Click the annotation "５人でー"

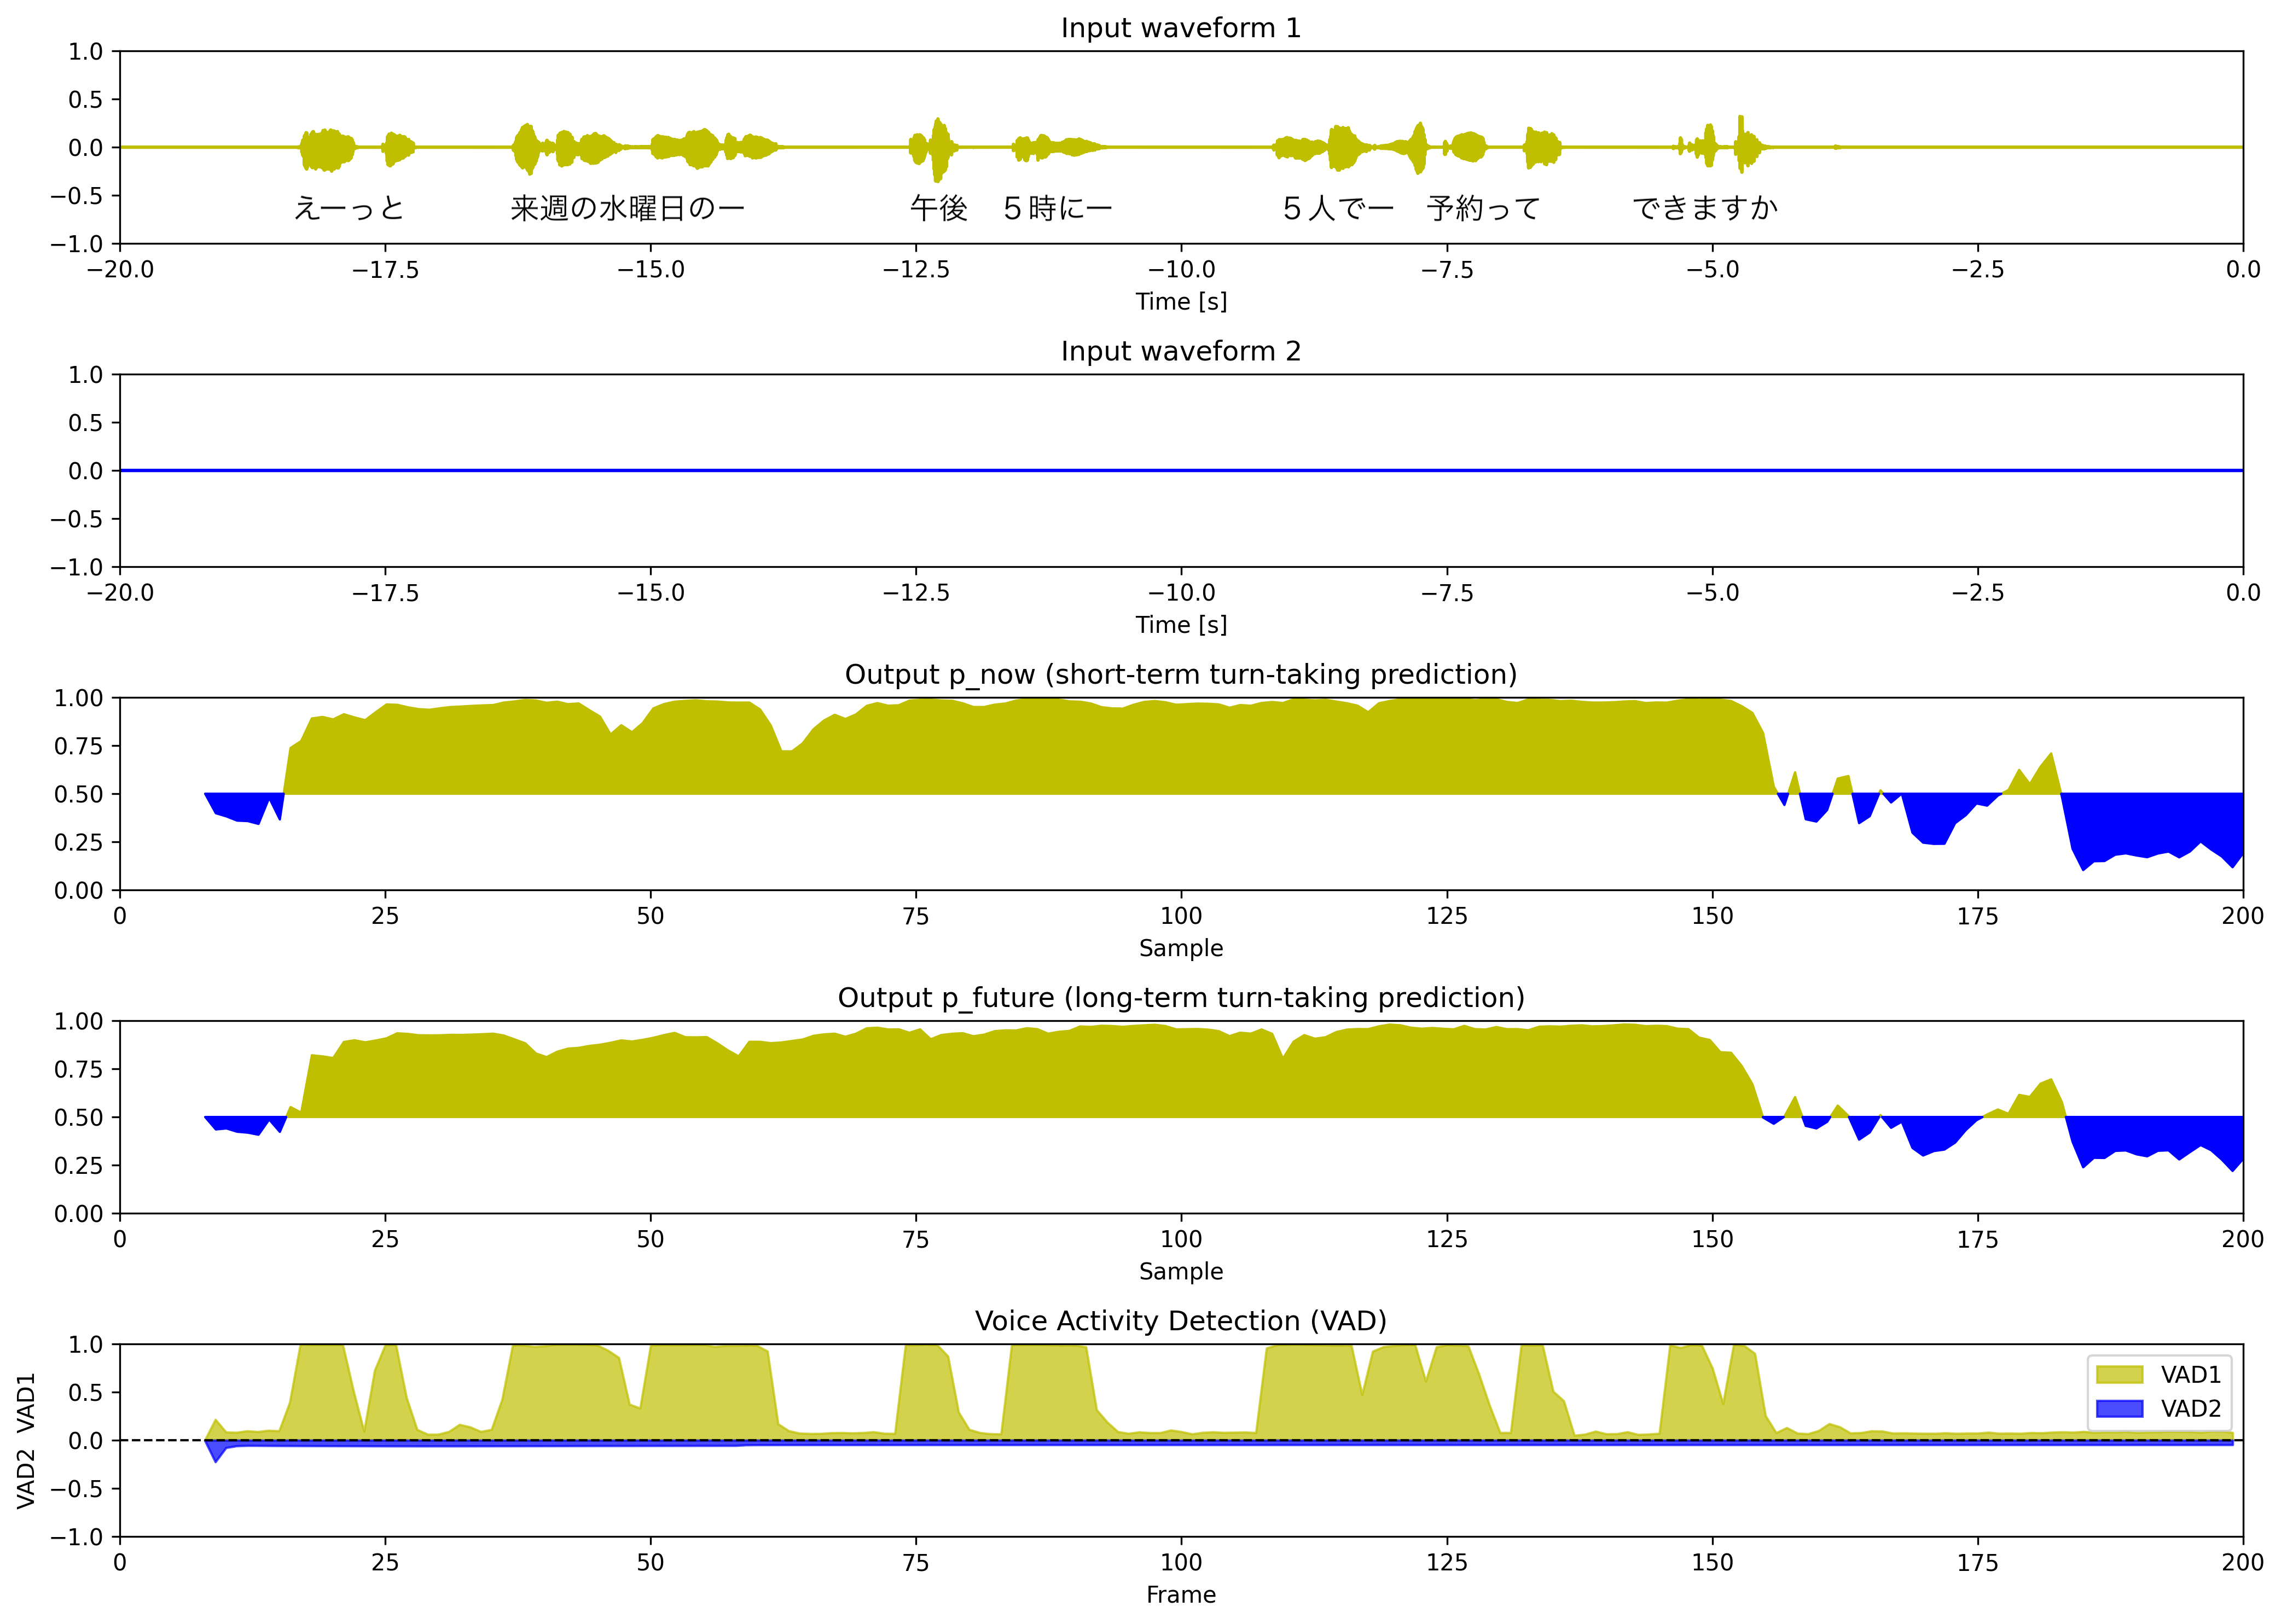(1338, 208)
